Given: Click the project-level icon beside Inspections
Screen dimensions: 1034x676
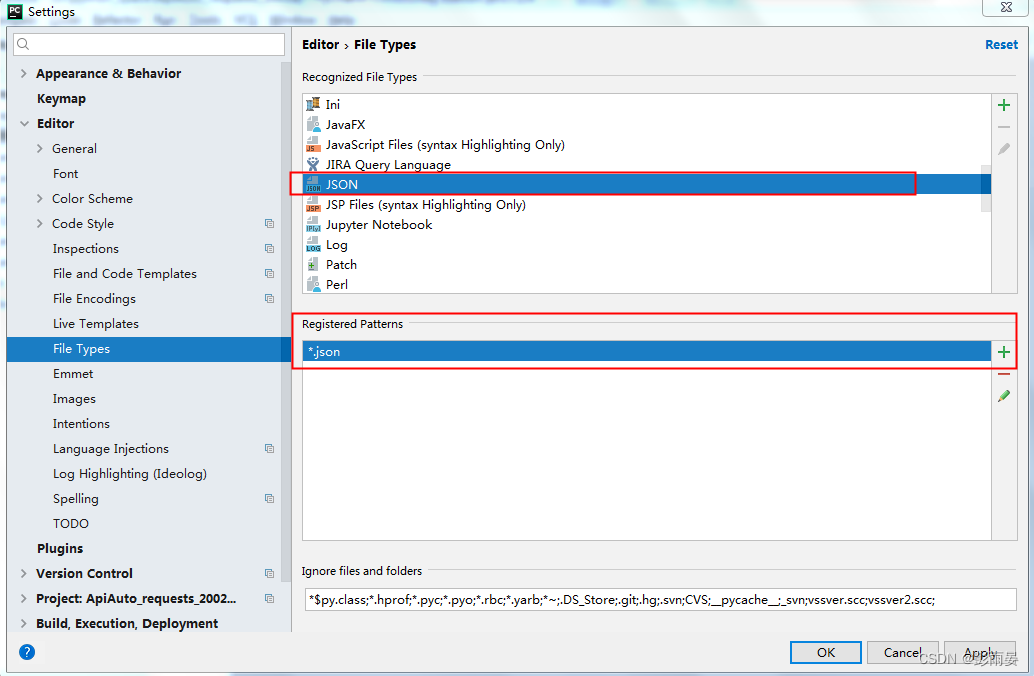Looking at the screenshot, I should point(269,249).
